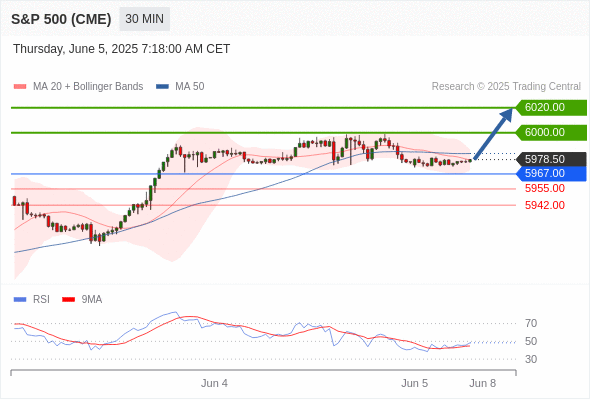Image resolution: width=590 pixels, height=400 pixels.
Task: Click the MA 50 legend label
Action: [190, 87]
